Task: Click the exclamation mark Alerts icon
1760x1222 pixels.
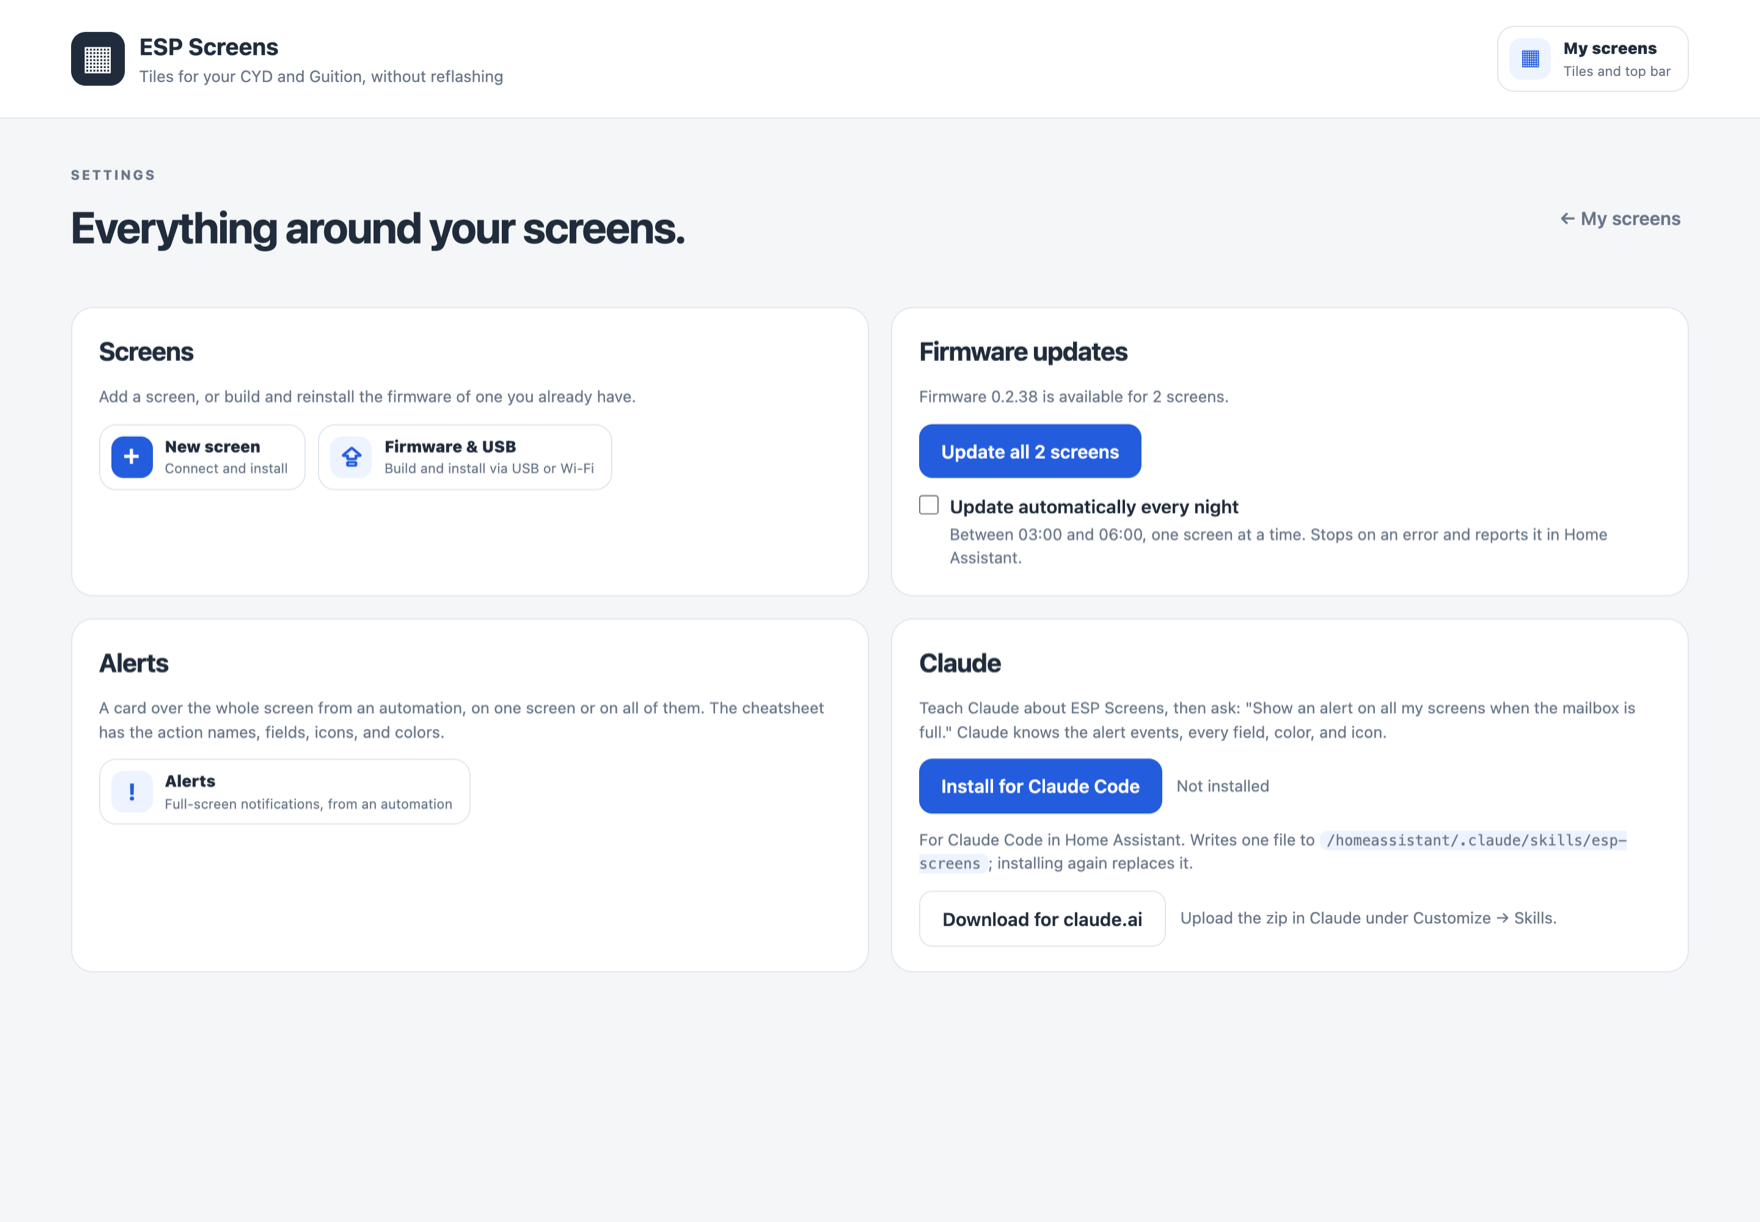Action: (x=132, y=792)
